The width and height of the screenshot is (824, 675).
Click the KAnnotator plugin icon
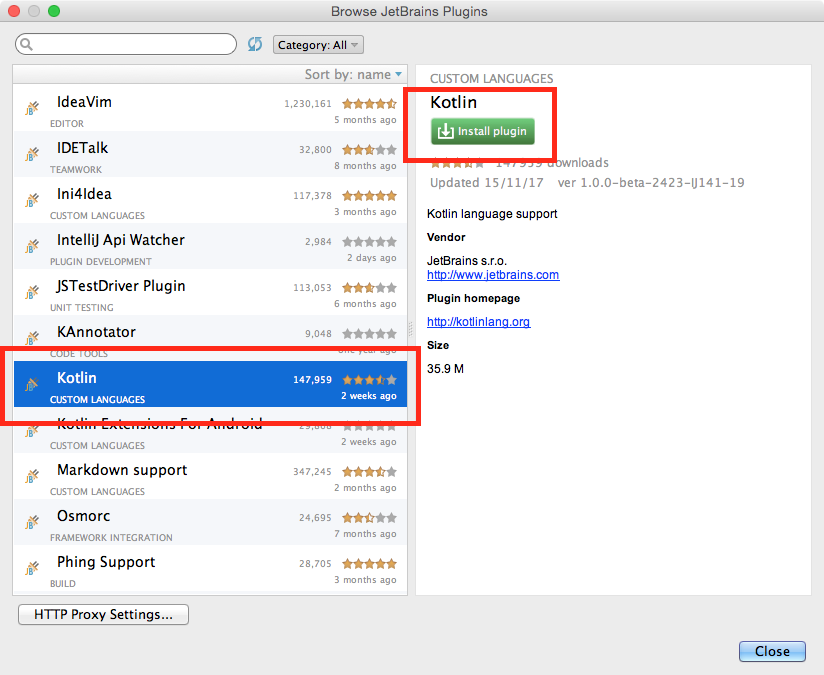point(31,337)
